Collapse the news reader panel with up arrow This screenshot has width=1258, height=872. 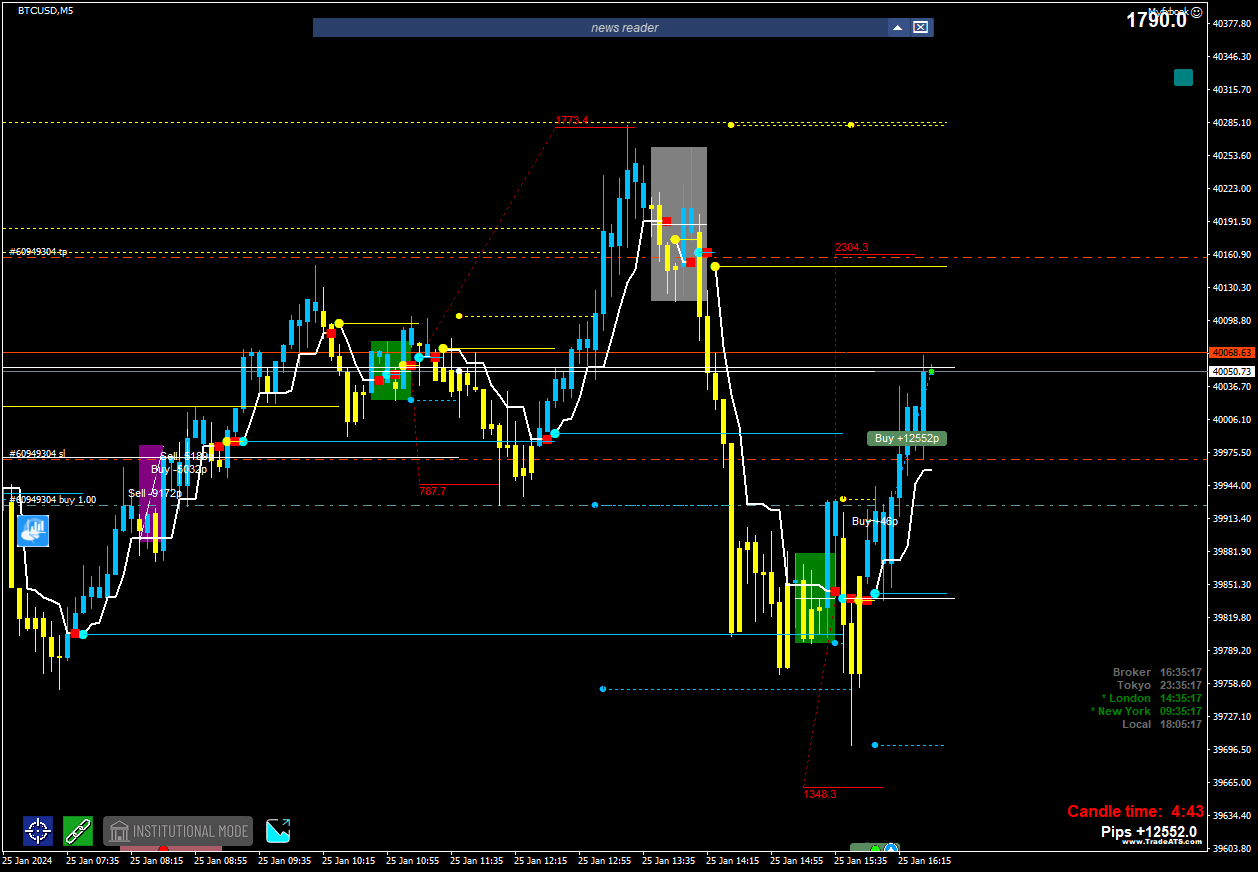point(897,28)
